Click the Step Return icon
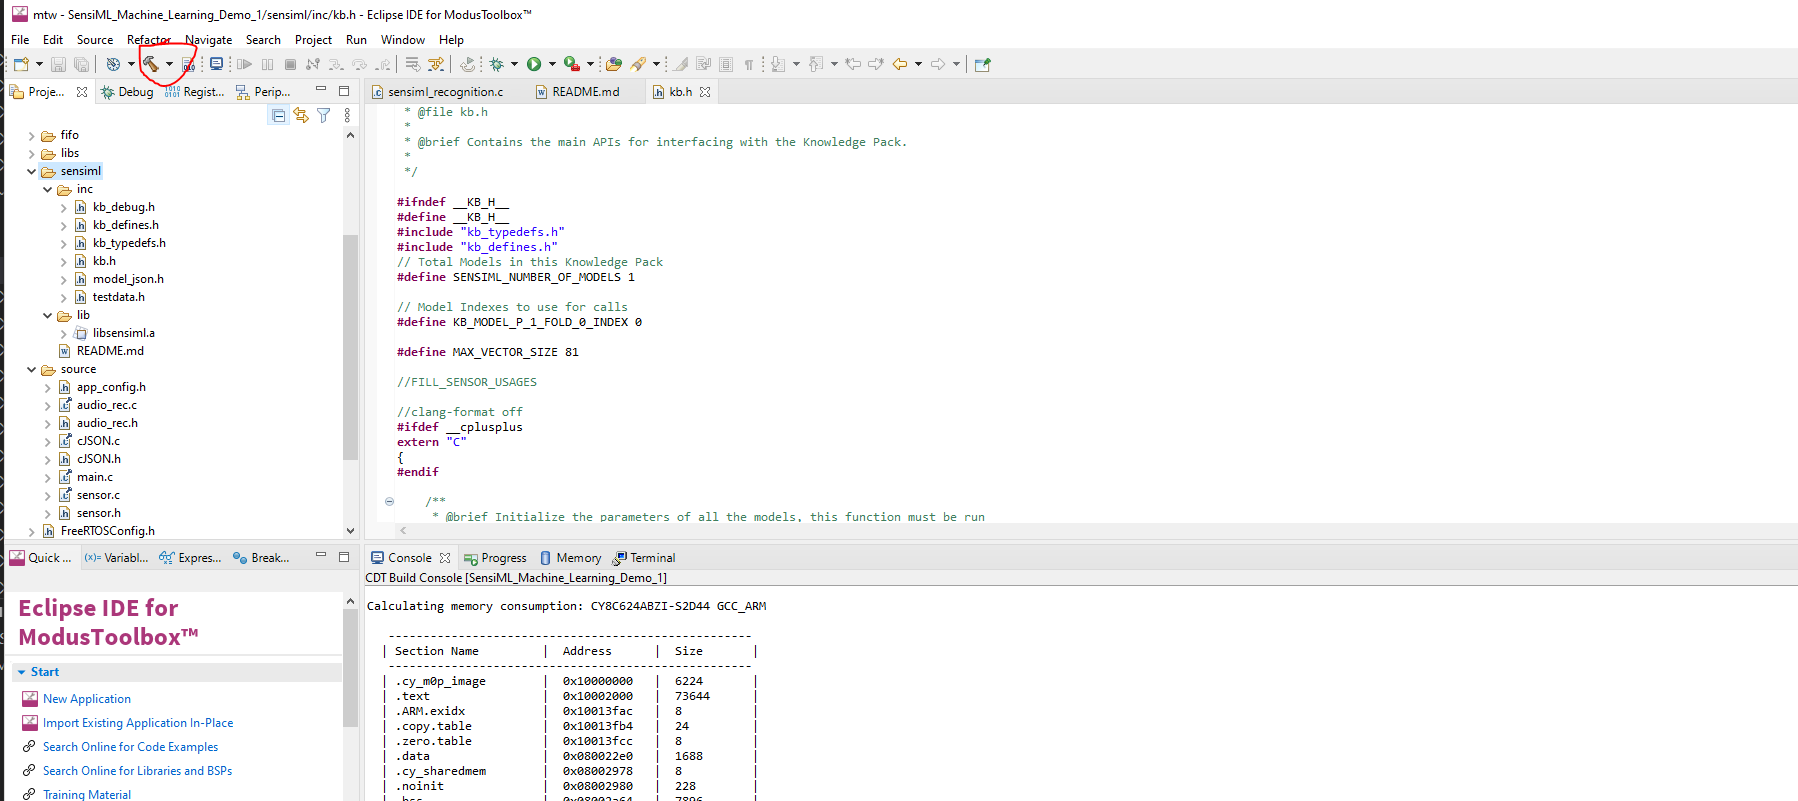Screen dimensions: 1798x801 (382, 64)
